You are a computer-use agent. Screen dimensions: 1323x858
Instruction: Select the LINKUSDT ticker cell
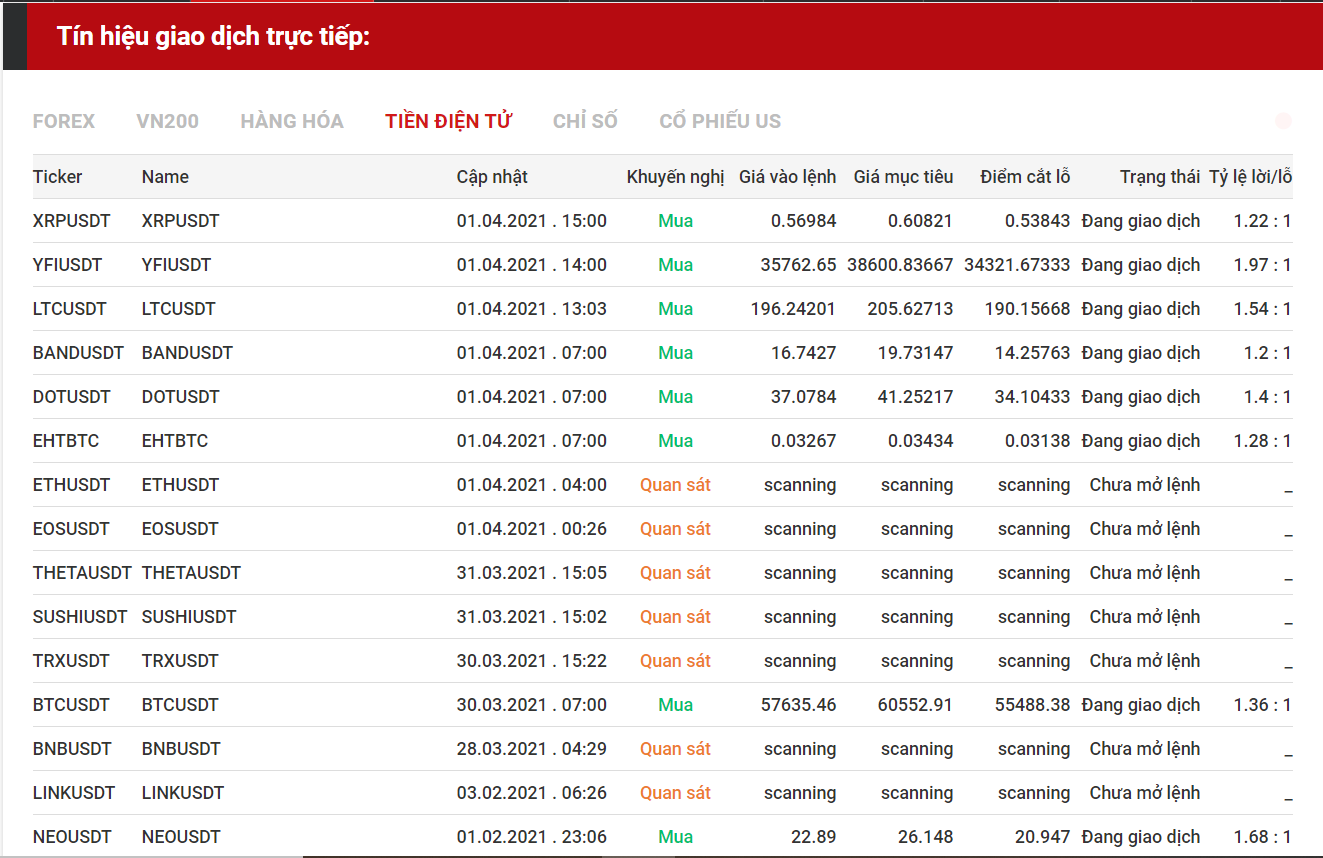(74, 793)
